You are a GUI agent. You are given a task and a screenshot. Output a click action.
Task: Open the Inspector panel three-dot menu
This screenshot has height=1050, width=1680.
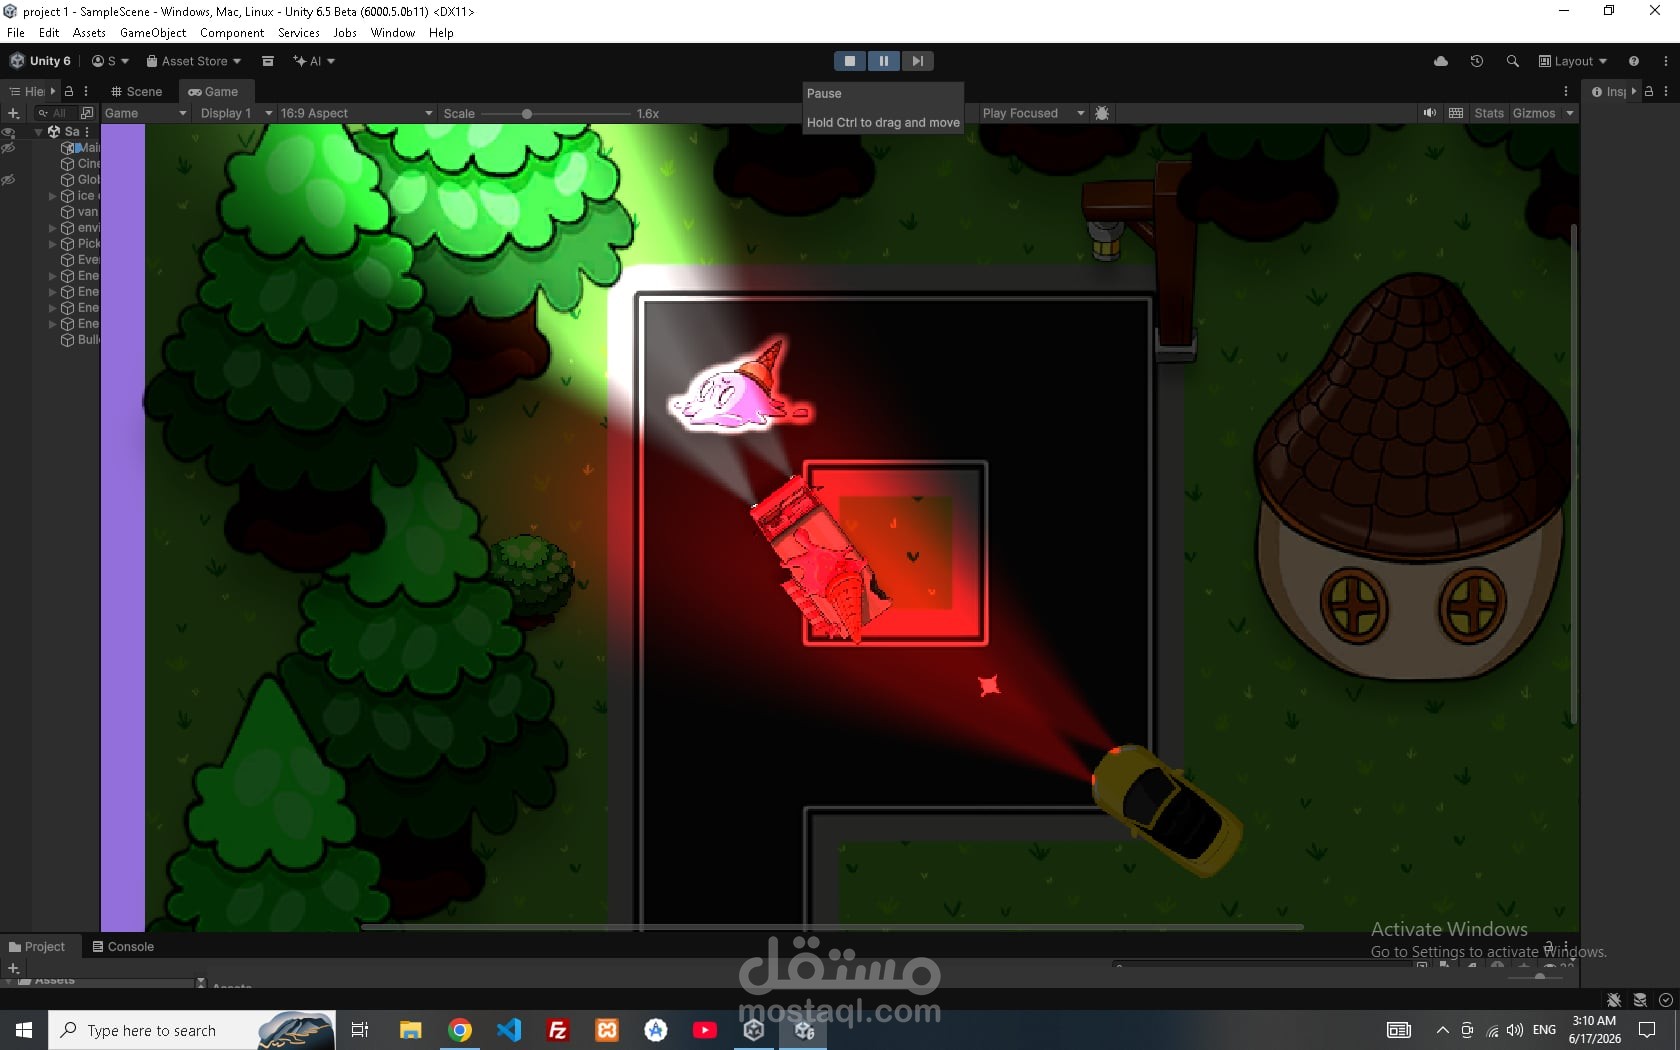[x=1666, y=91]
